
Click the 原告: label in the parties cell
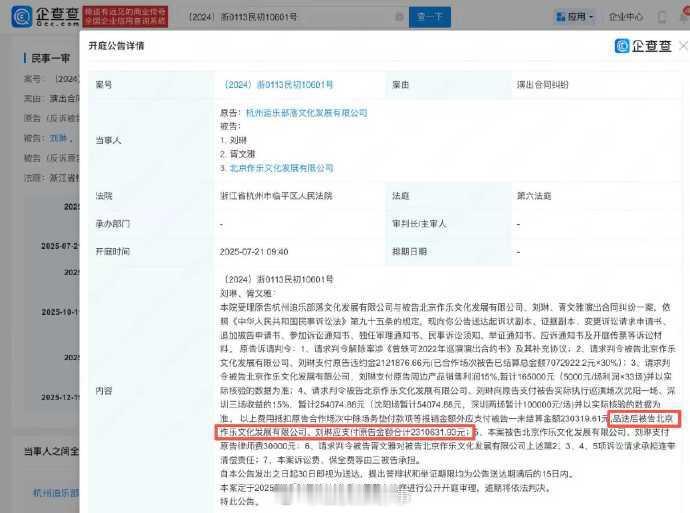[231, 113]
